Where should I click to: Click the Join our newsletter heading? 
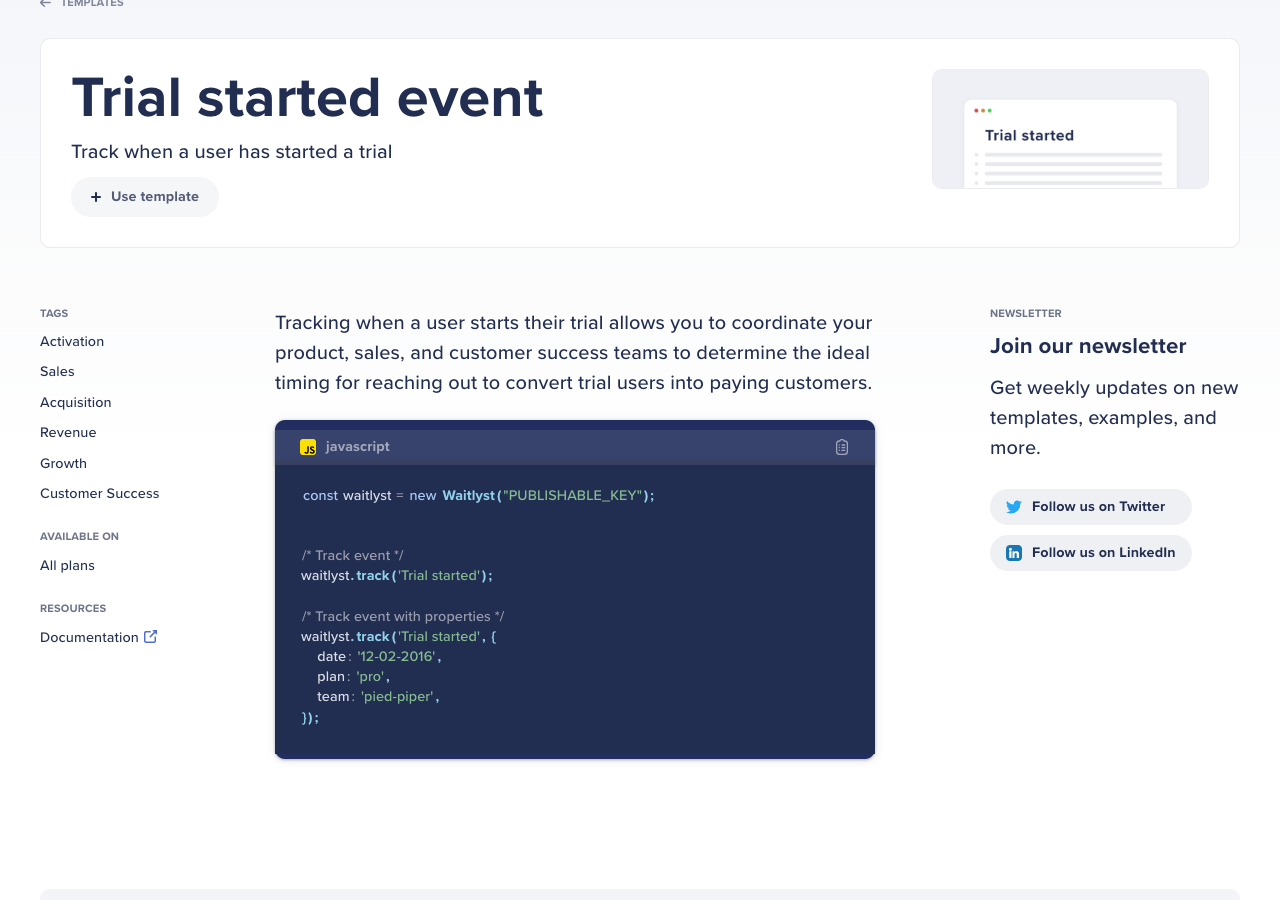coord(1088,346)
